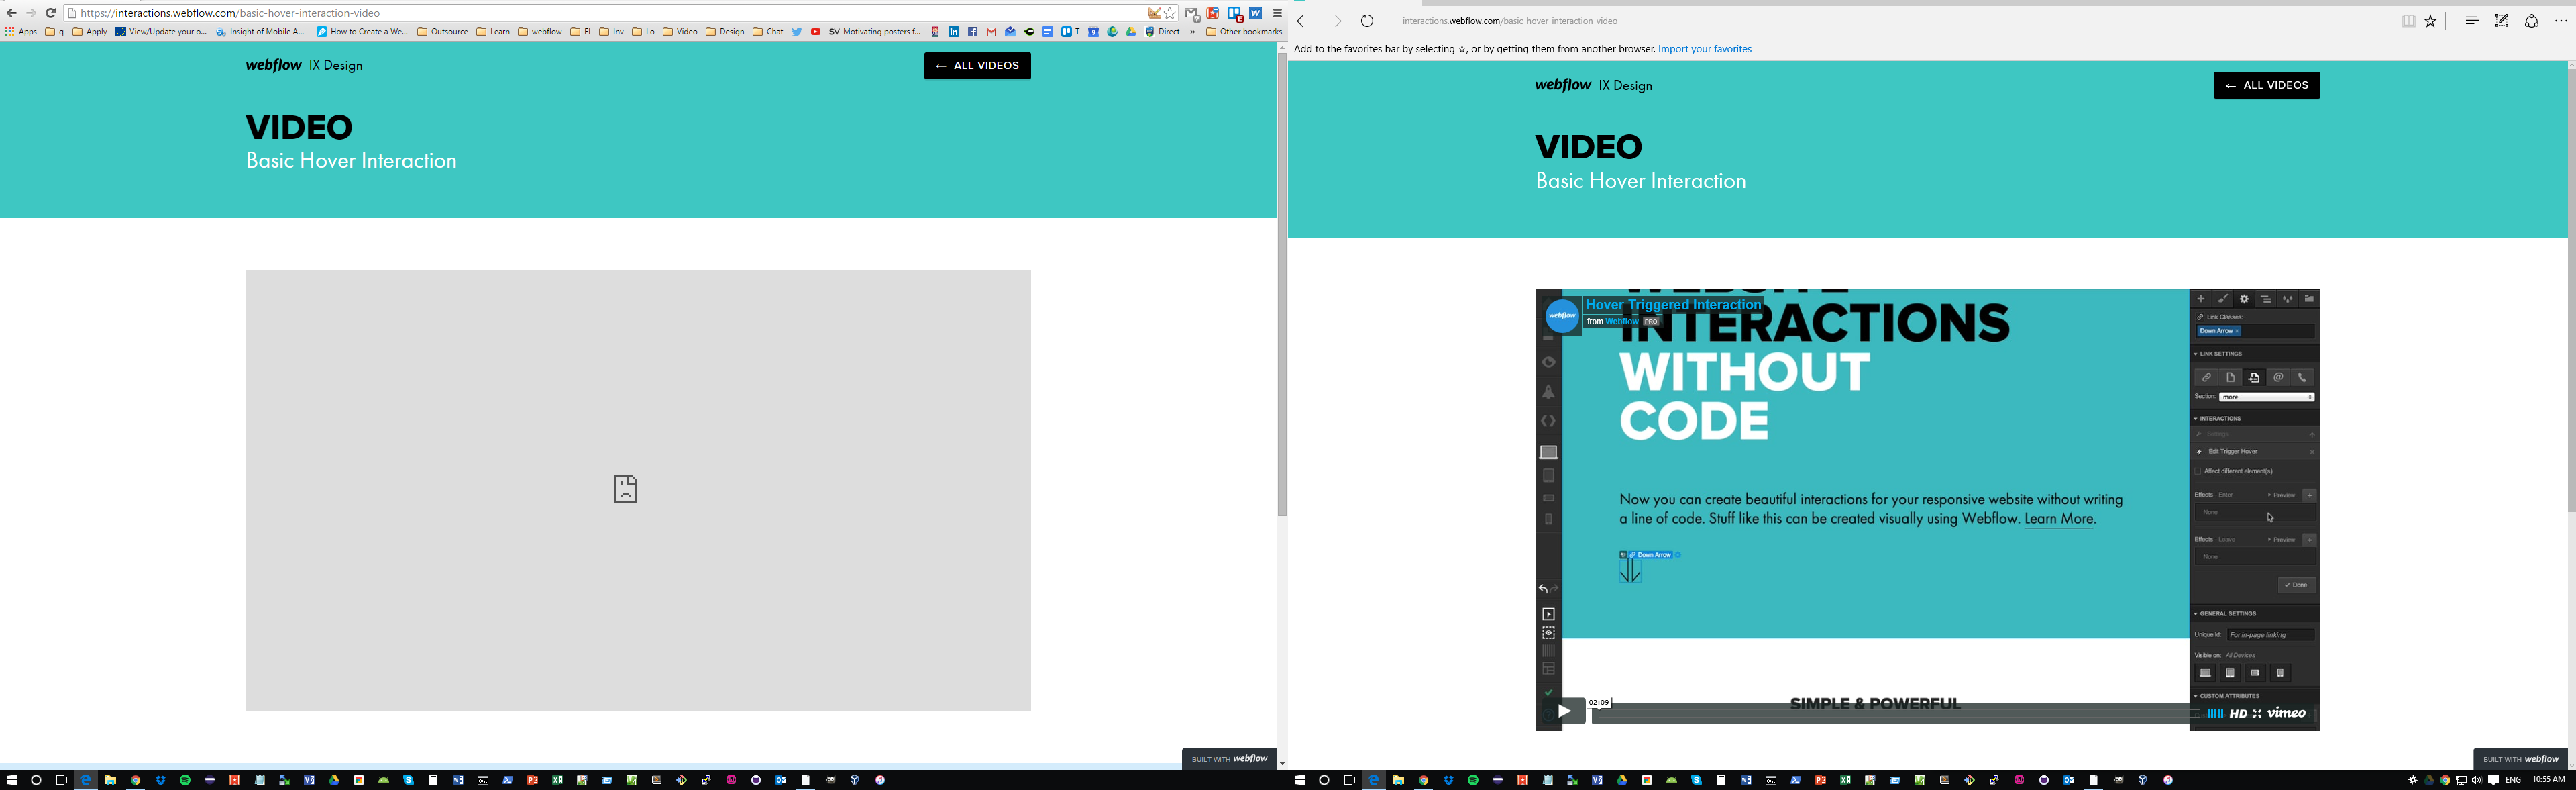
Task: Open the Gmail bookmark icon
Action: (991, 32)
